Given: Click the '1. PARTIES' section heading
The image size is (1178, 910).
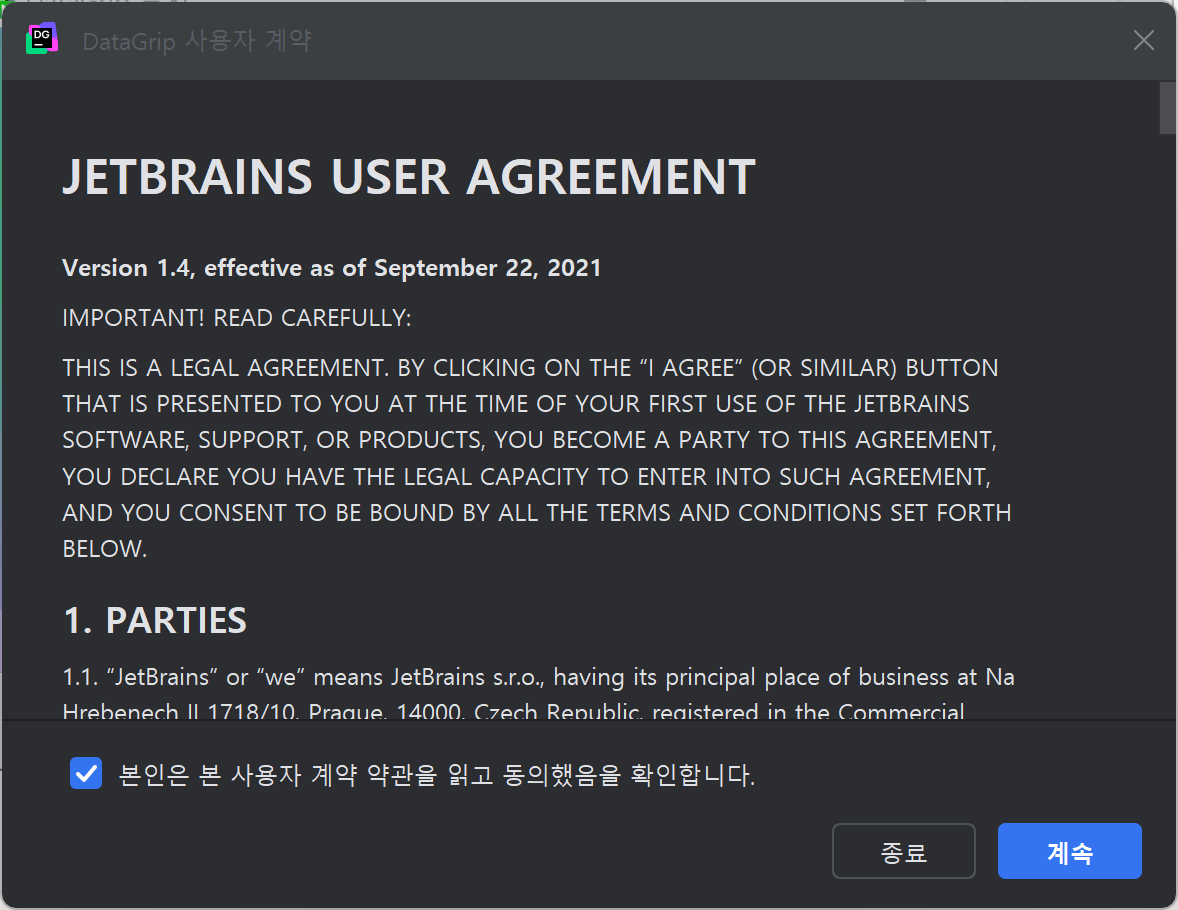Looking at the screenshot, I should click(x=155, y=621).
